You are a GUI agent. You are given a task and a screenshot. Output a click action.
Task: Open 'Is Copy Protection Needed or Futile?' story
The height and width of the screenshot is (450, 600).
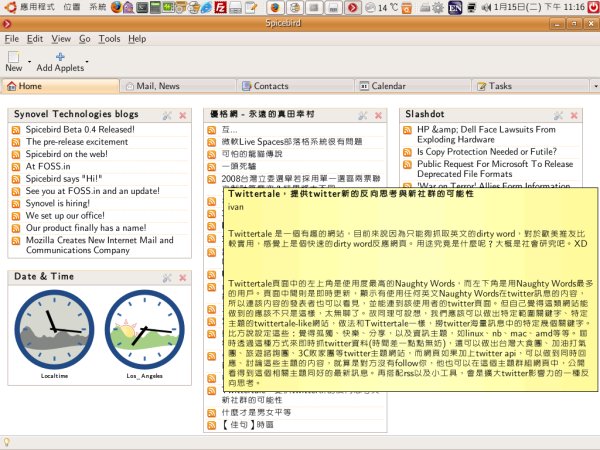(x=487, y=152)
